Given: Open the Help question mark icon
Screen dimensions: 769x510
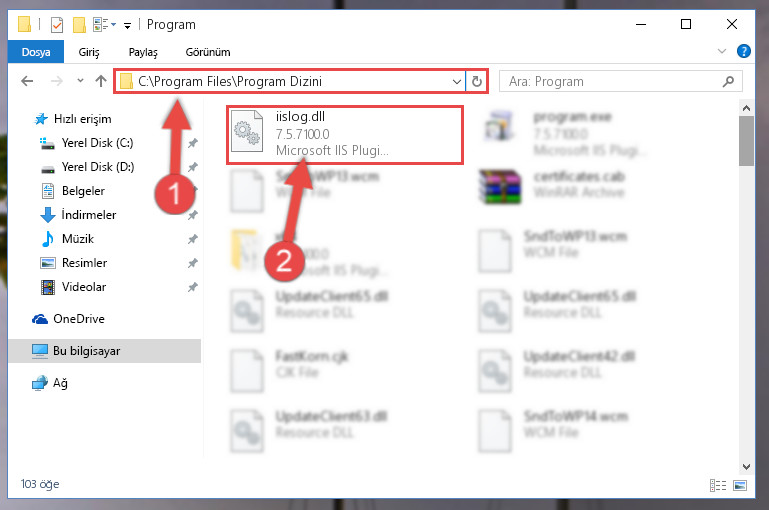Looking at the screenshot, I should [x=743, y=51].
